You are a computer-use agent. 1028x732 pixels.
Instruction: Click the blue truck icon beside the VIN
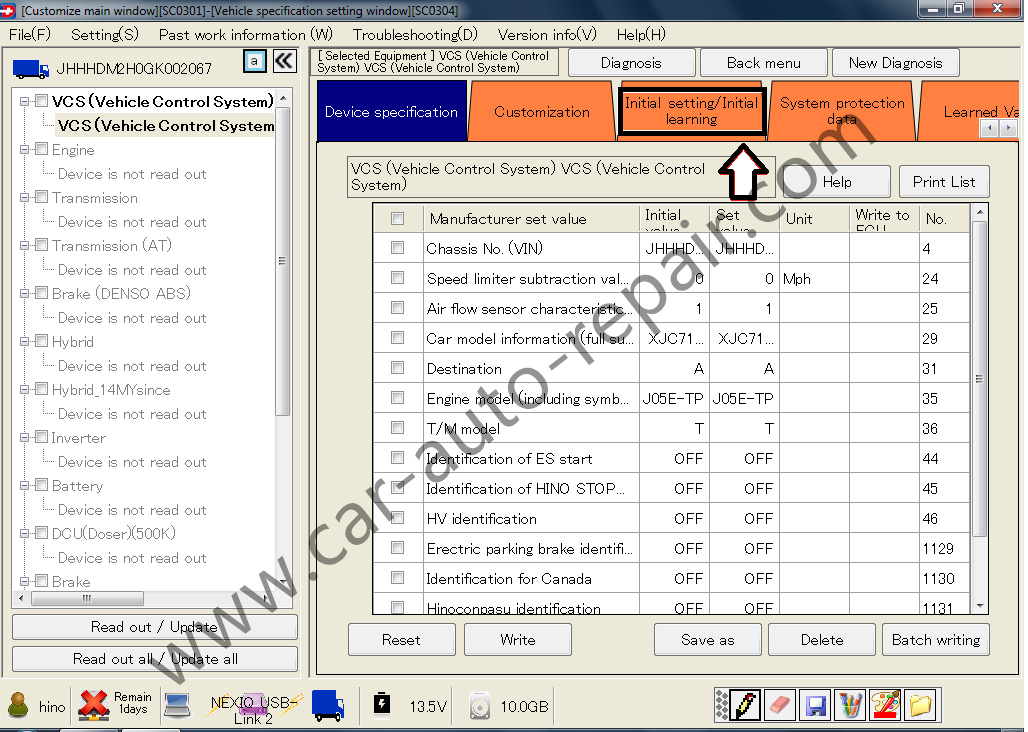[x=30, y=68]
